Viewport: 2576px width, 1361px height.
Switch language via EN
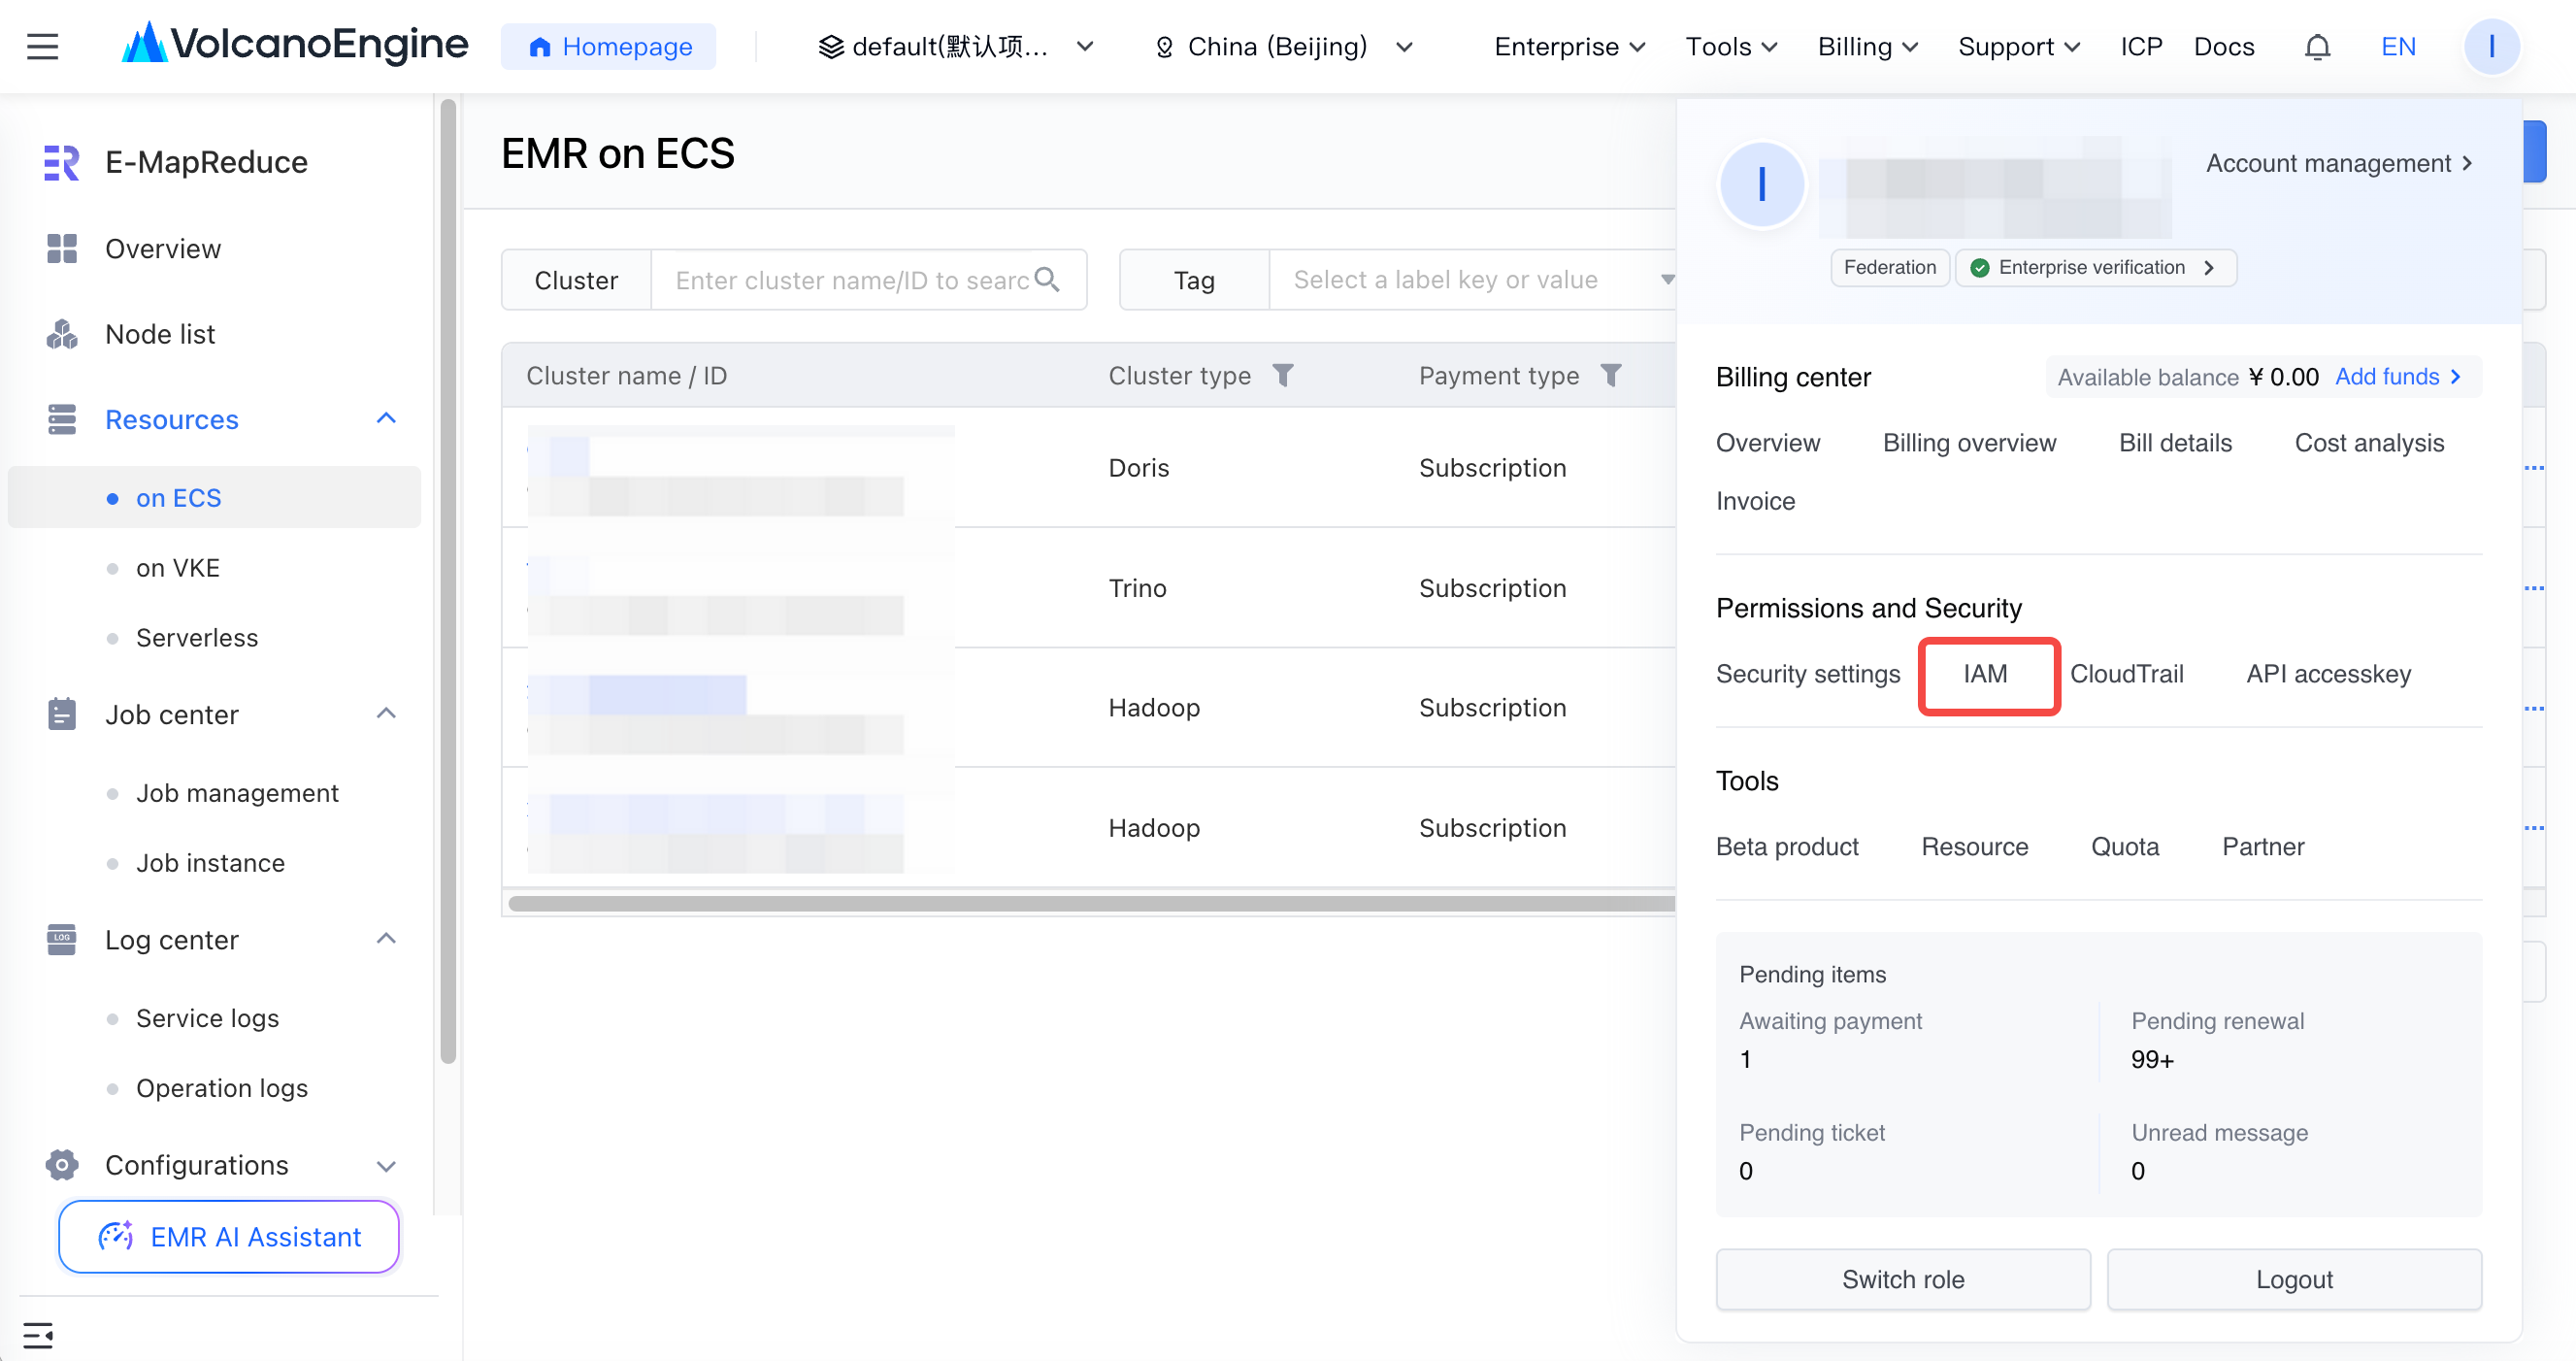pyautogui.click(x=2398, y=46)
